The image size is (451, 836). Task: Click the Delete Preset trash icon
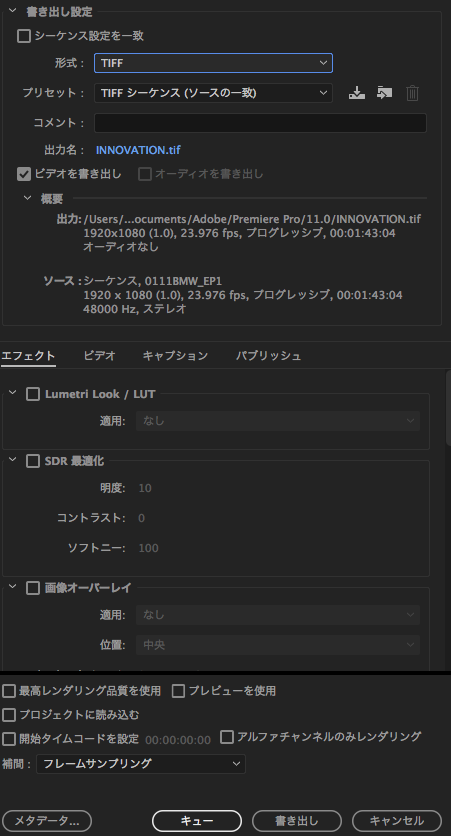pyautogui.click(x=412, y=93)
